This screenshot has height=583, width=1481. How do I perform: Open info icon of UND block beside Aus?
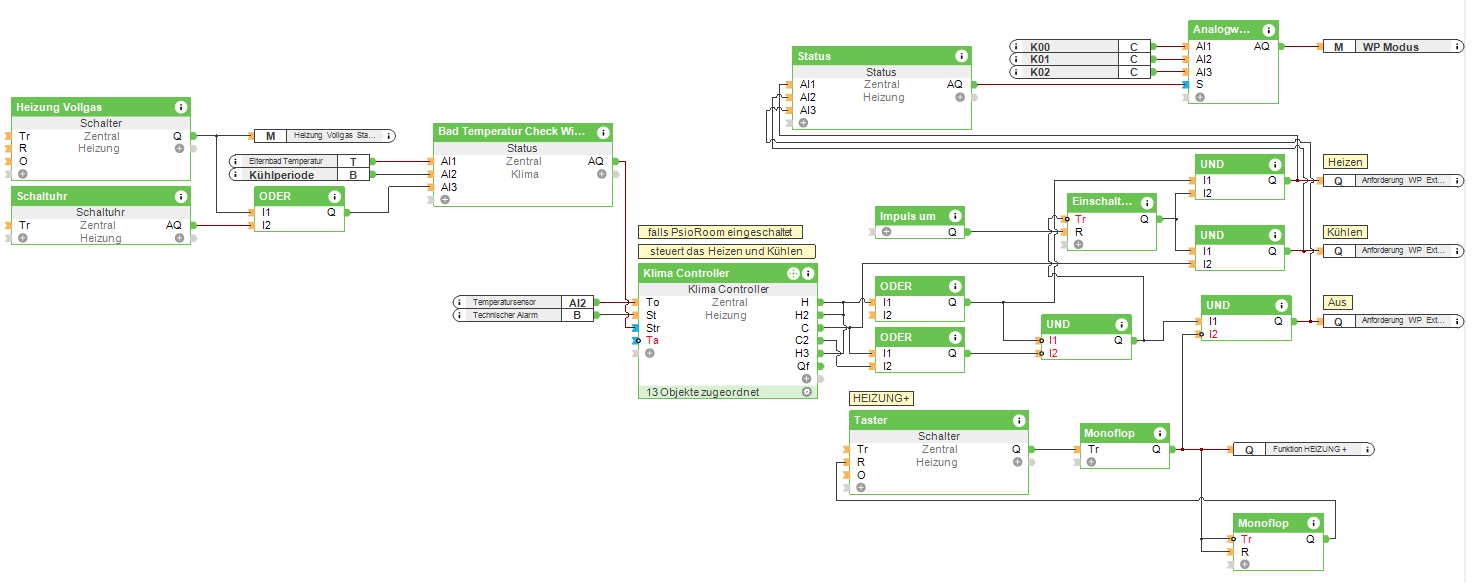tap(1280, 305)
